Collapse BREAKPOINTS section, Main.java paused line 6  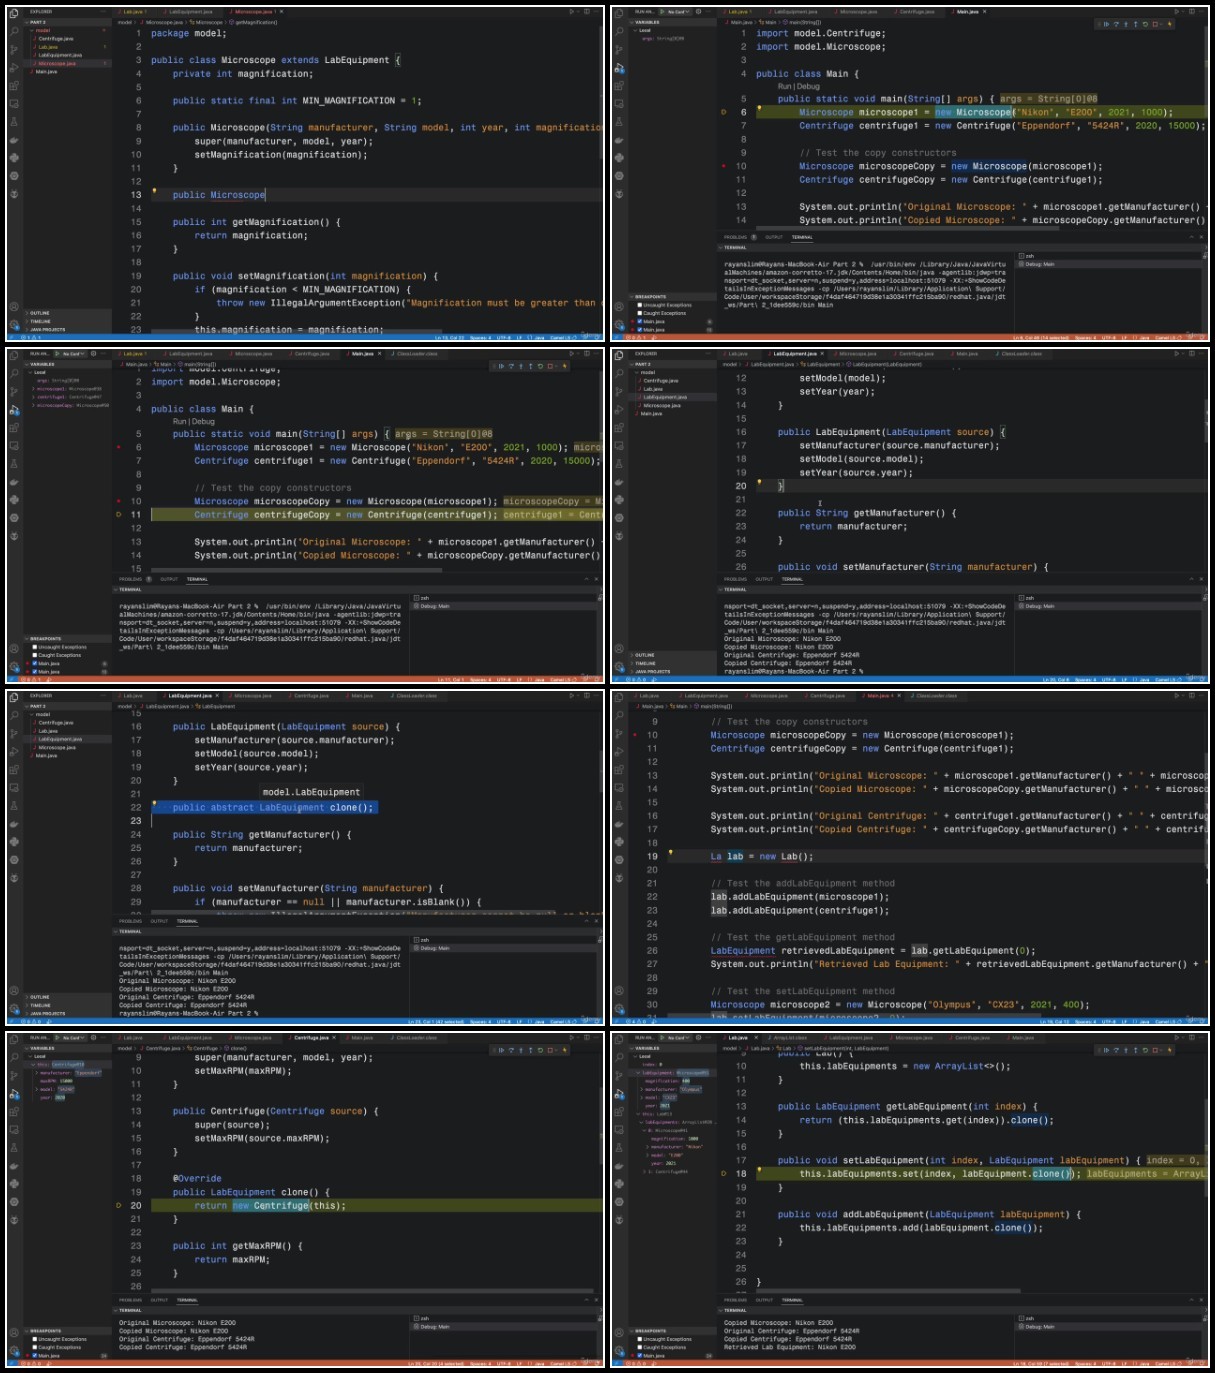[x=671, y=297]
